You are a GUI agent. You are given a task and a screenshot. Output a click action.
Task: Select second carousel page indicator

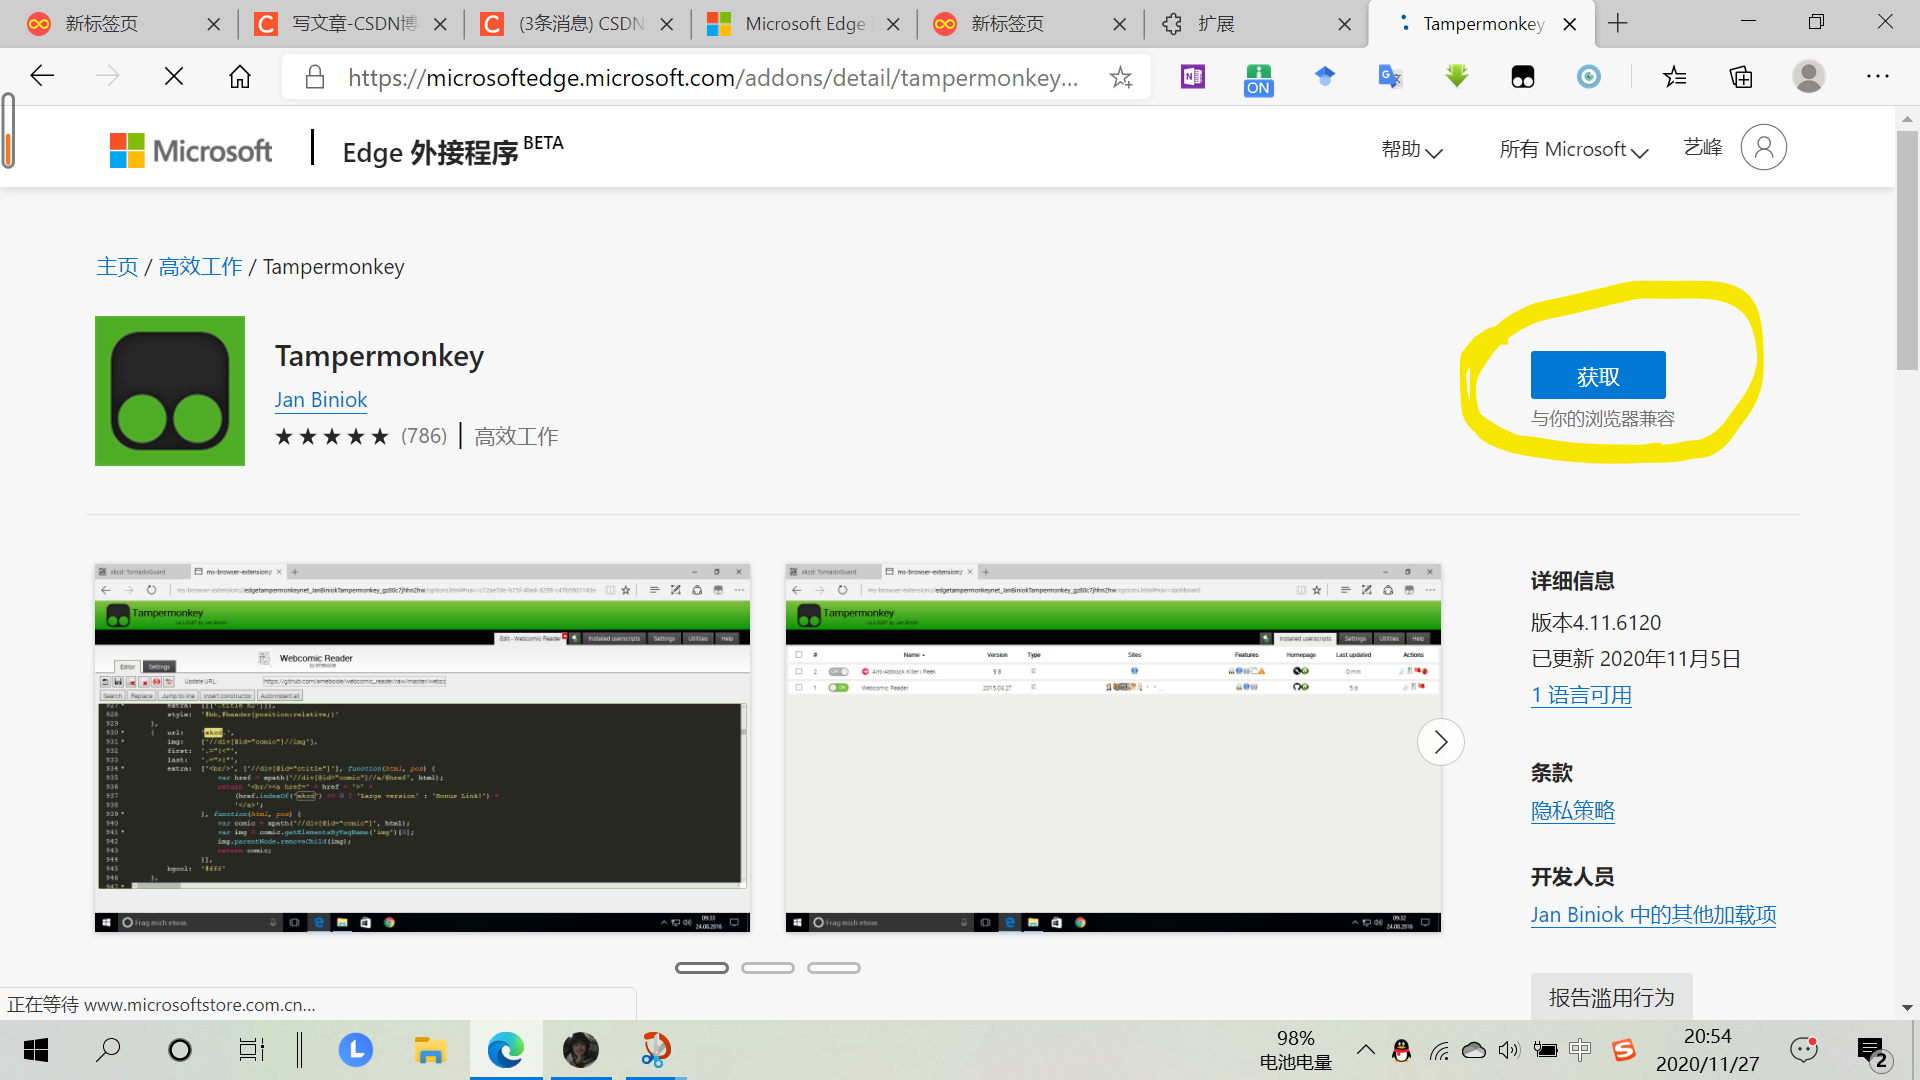point(768,968)
